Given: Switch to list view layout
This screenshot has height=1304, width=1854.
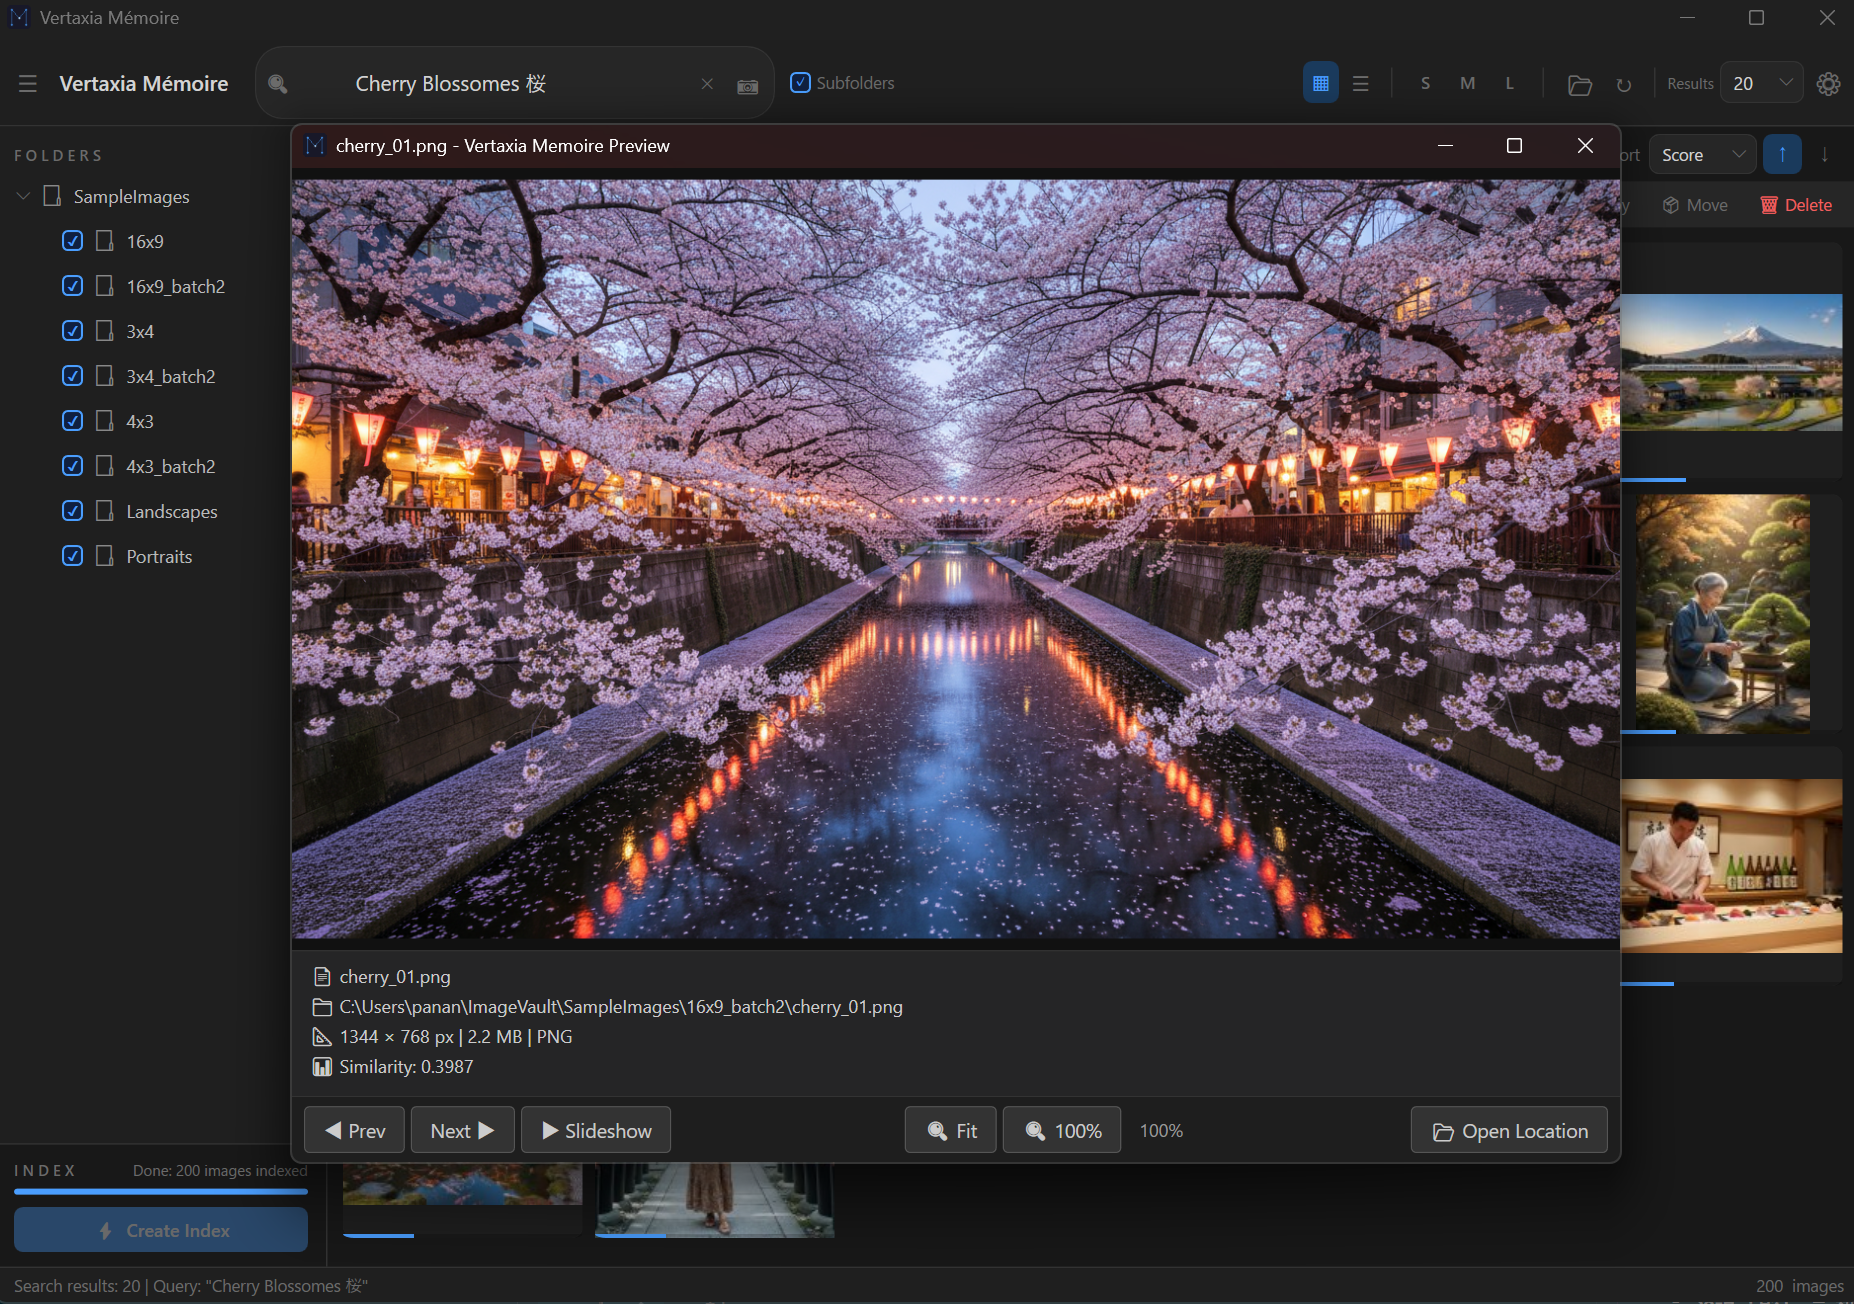Looking at the screenshot, I should 1360,84.
